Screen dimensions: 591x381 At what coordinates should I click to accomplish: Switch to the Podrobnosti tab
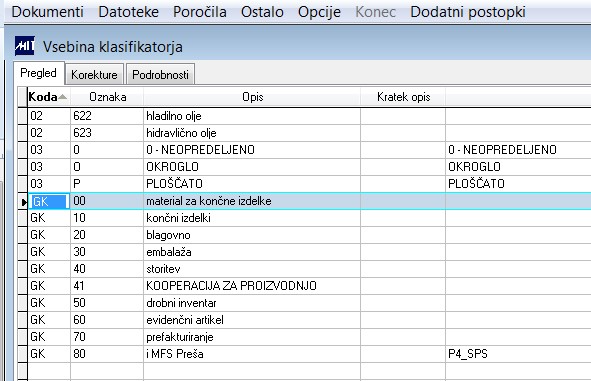pos(160,75)
